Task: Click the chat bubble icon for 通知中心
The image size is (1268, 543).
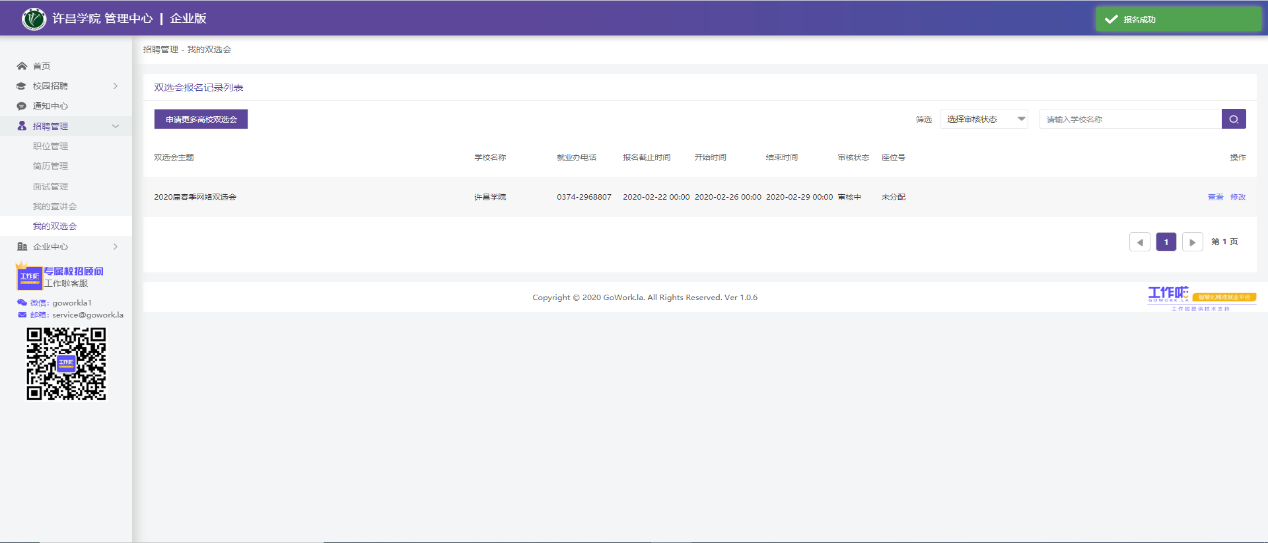Action: click(x=22, y=106)
